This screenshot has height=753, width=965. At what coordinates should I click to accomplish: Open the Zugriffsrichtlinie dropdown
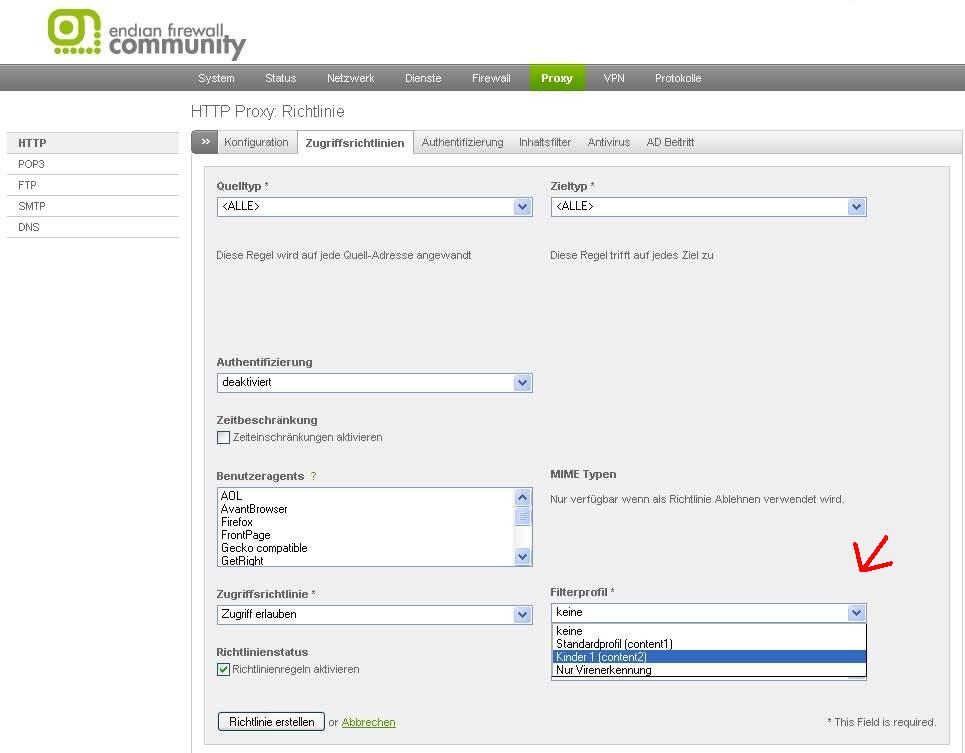pyautogui.click(x=374, y=615)
